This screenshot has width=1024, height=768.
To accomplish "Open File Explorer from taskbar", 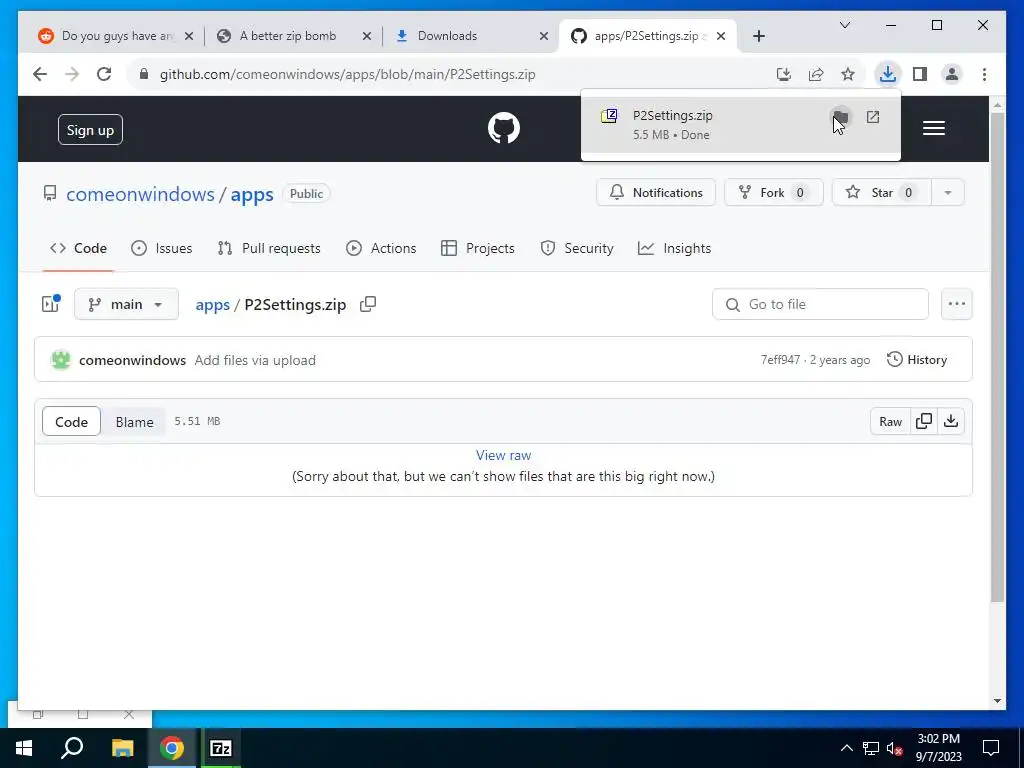I will coord(122,748).
